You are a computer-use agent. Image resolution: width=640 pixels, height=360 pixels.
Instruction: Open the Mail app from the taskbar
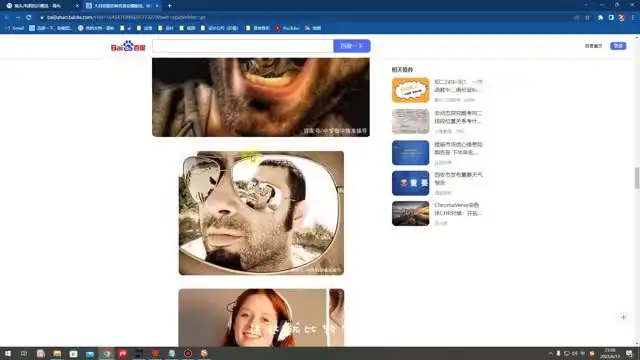click(x=90, y=353)
